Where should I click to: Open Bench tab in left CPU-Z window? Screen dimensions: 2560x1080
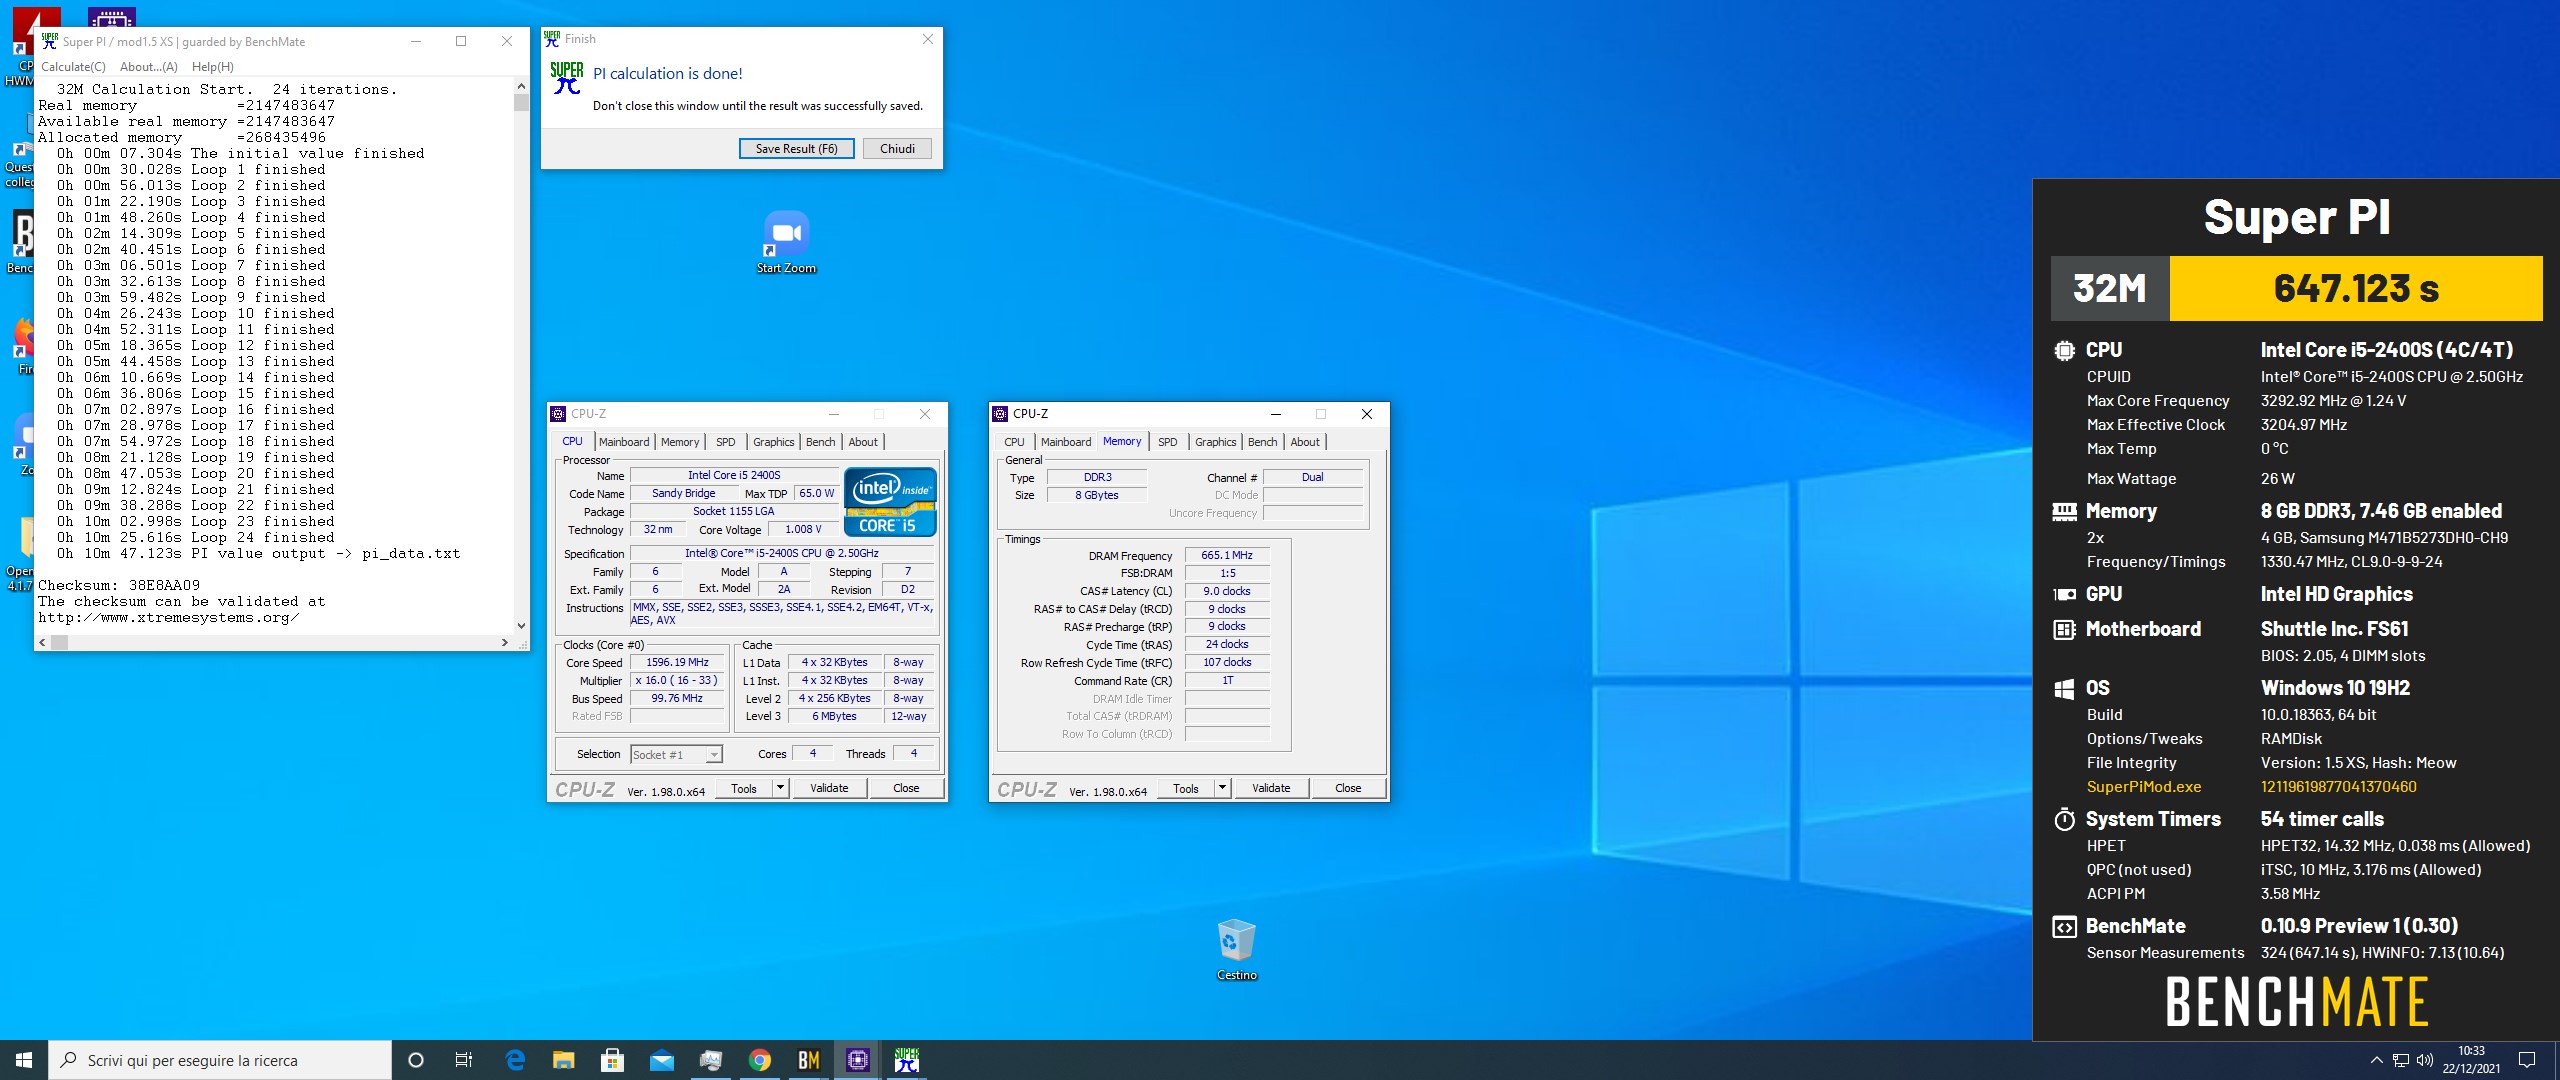coord(820,442)
